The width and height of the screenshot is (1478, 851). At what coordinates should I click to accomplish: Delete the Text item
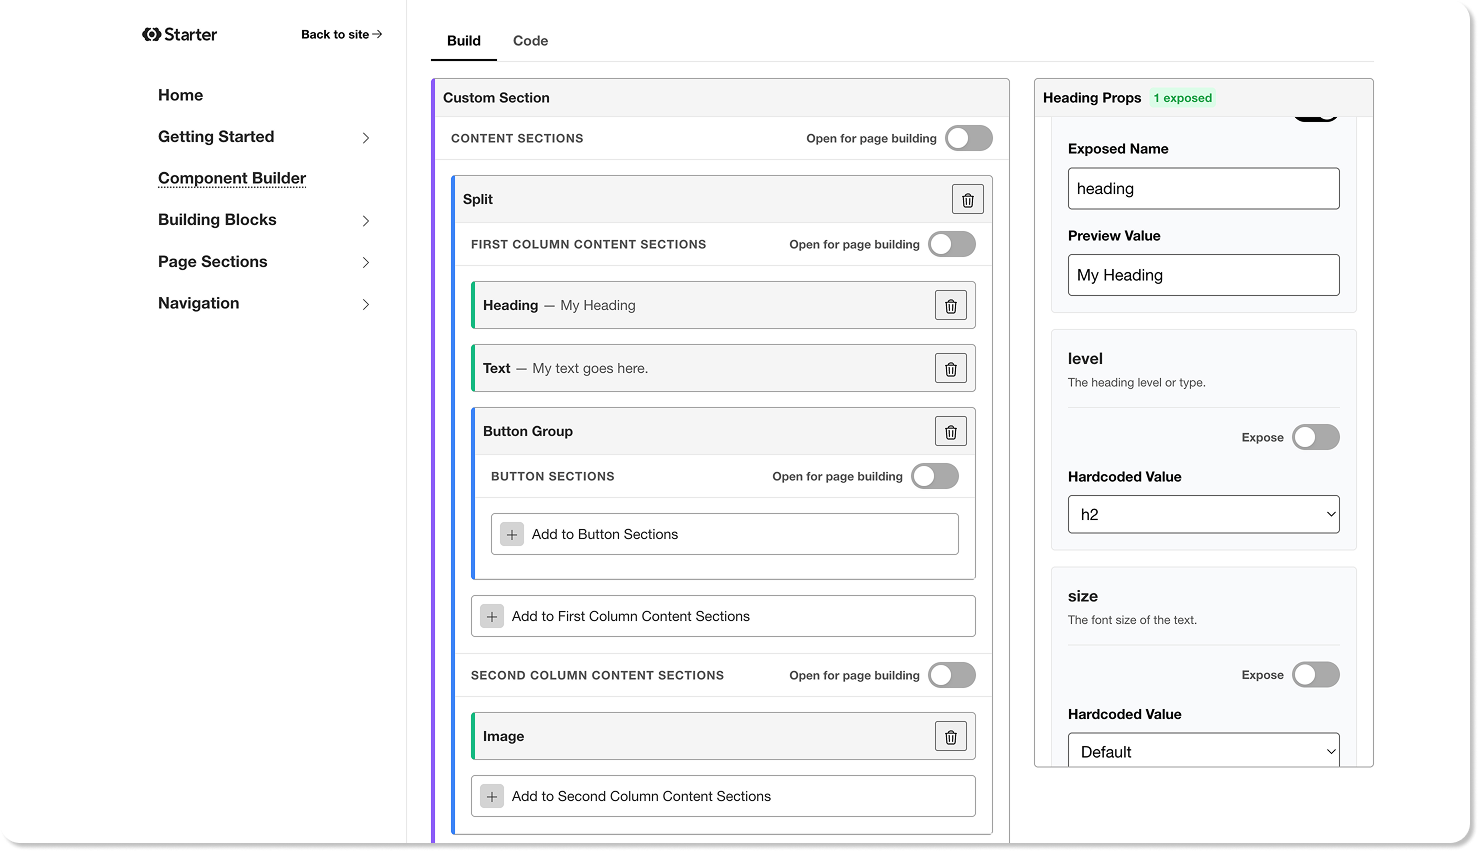(x=950, y=368)
